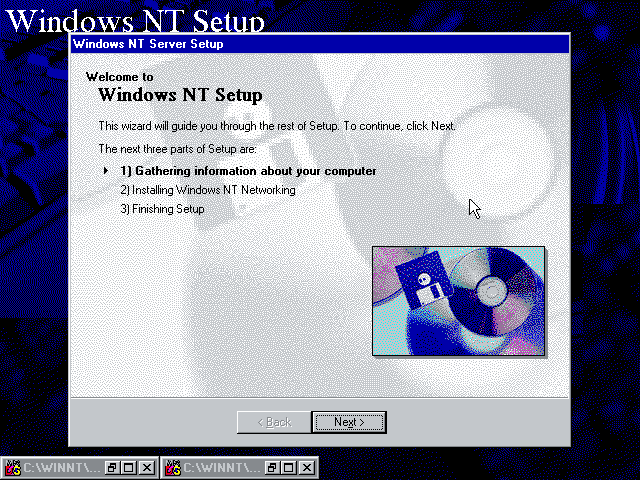
Task: Click the bold 'Windows NT Setup' wizard heading
Action: pos(180,95)
